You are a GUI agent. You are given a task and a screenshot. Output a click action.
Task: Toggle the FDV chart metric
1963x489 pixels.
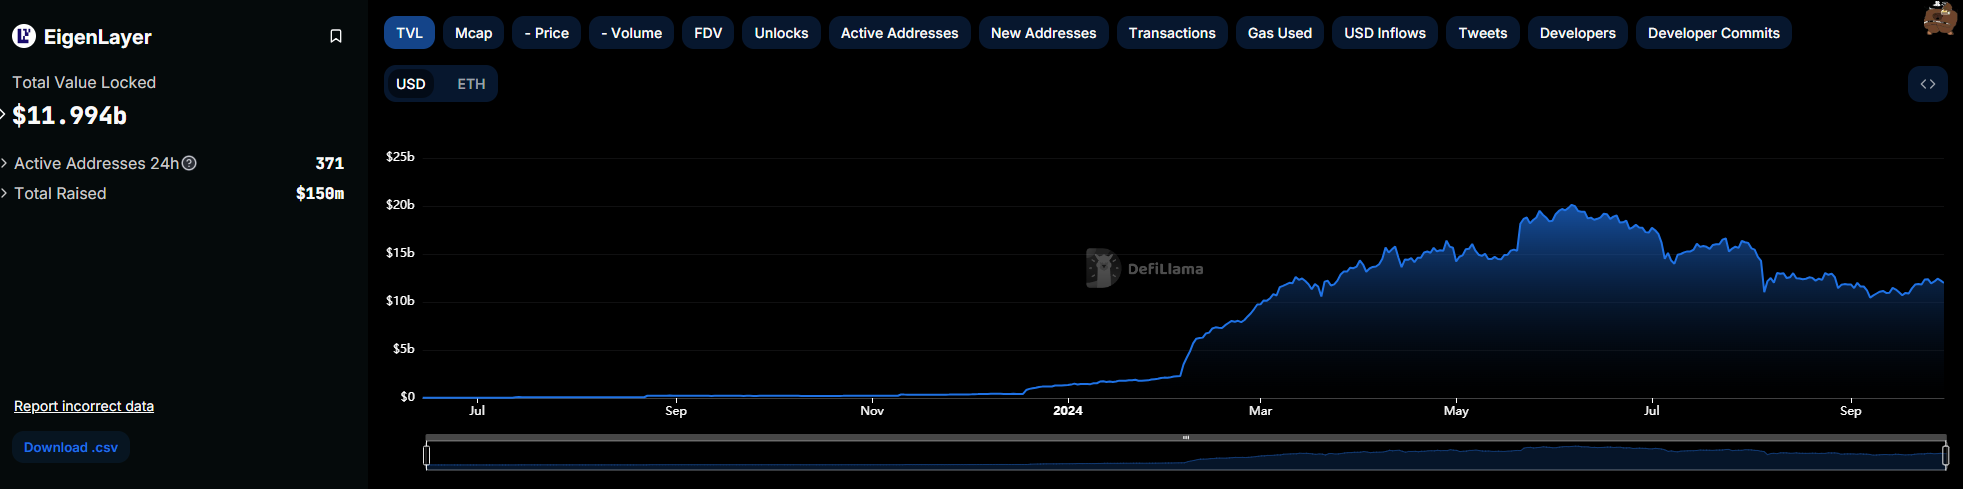point(708,33)
